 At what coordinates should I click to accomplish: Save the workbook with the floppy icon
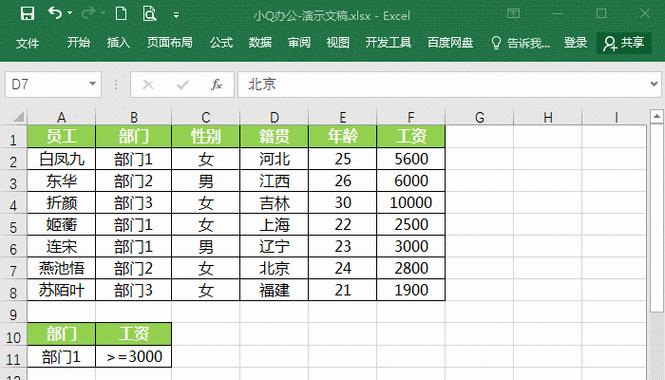click(x=28, y=14)
